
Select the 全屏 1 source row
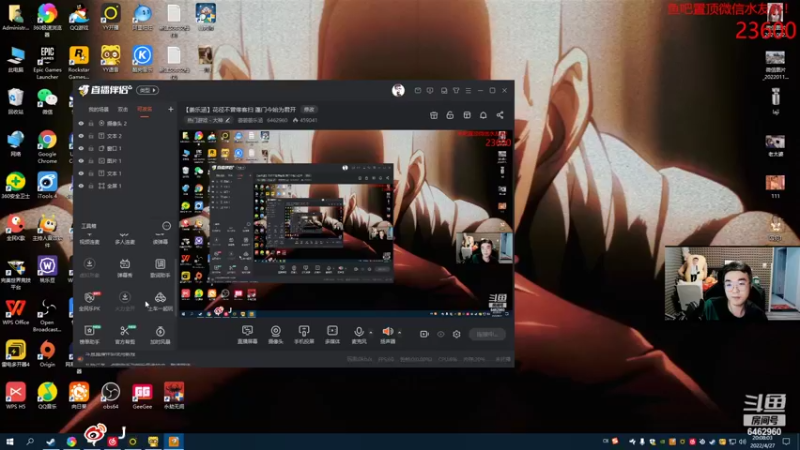click(126, 186)
